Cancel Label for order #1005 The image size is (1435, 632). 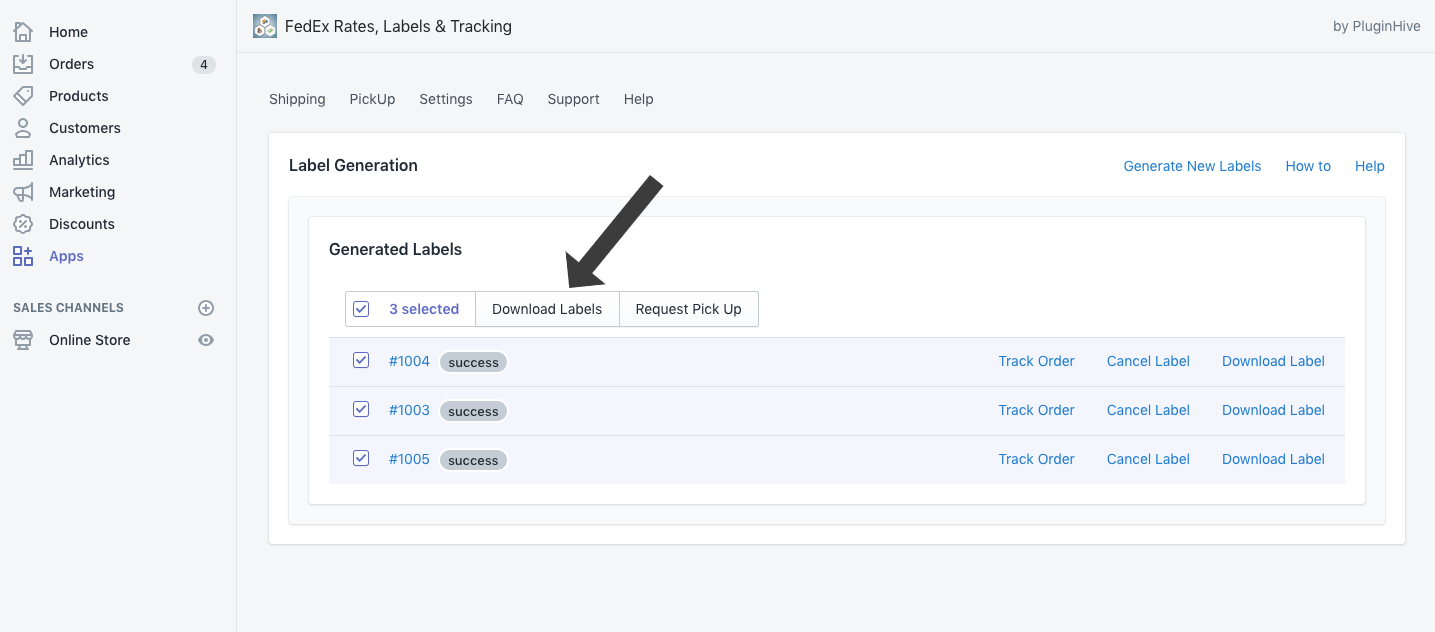coord(1148,459)
